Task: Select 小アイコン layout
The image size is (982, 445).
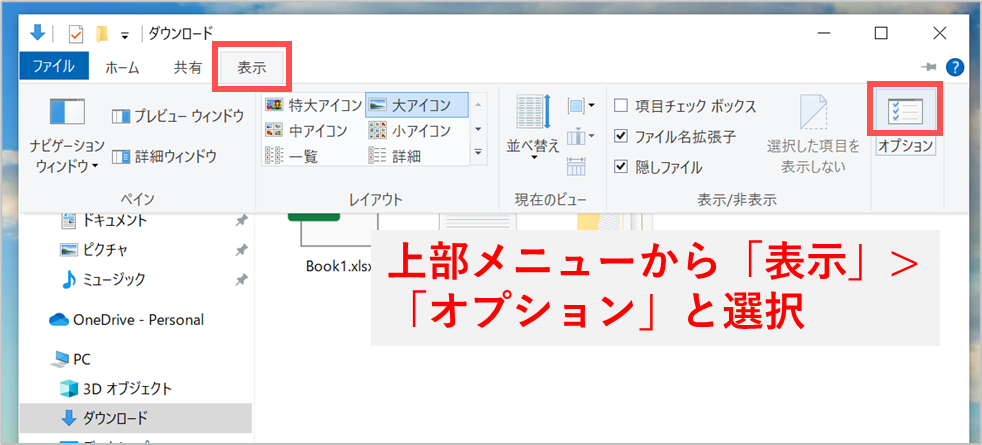Action: tap(410, 130)
